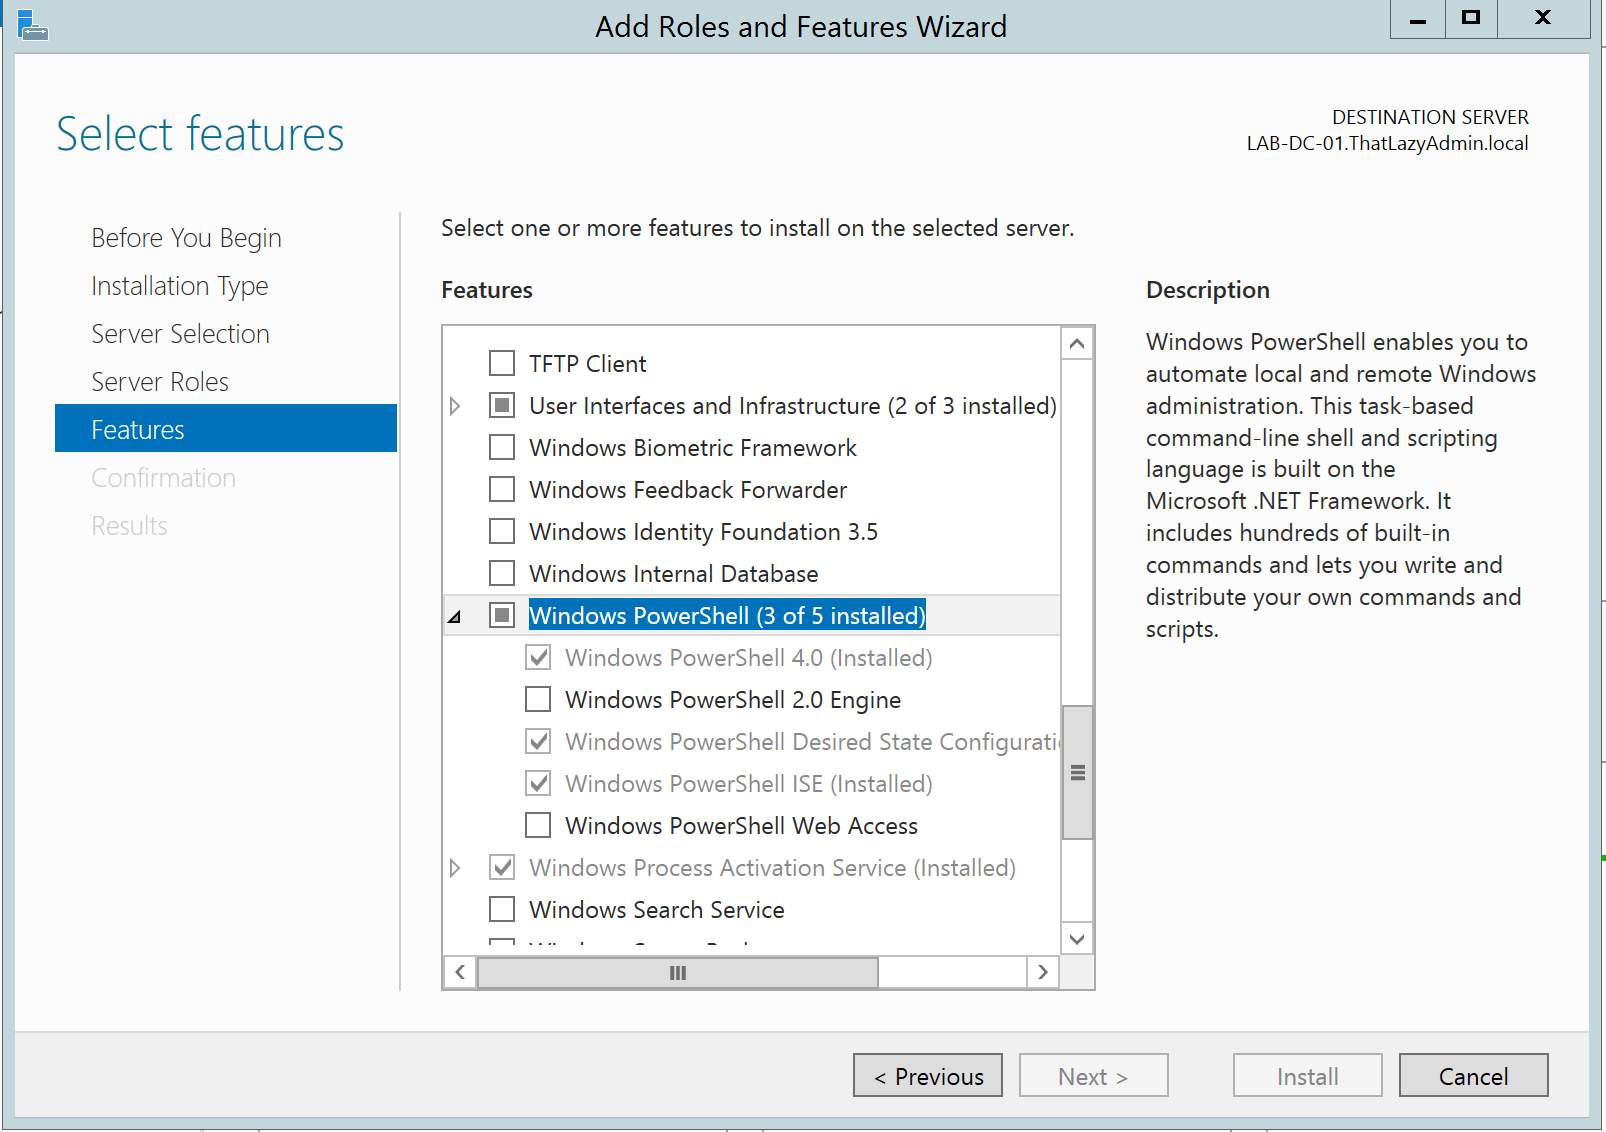Image resolution: width=1606 pixels, height=1132 pixels.
Task: Click the scroll-down arrow on the features list
Action: pos(1077,939)
